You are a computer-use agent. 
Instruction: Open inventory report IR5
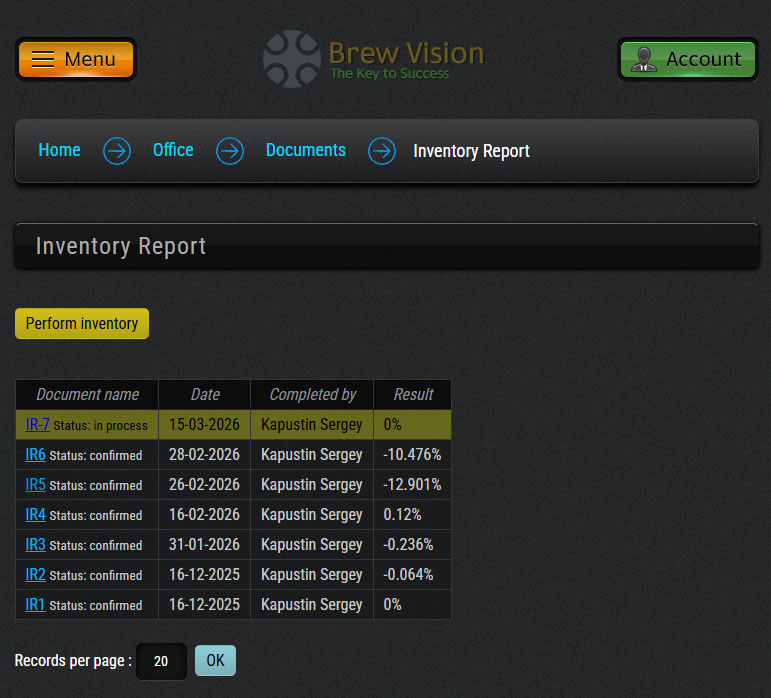click(x=35, y=485)
